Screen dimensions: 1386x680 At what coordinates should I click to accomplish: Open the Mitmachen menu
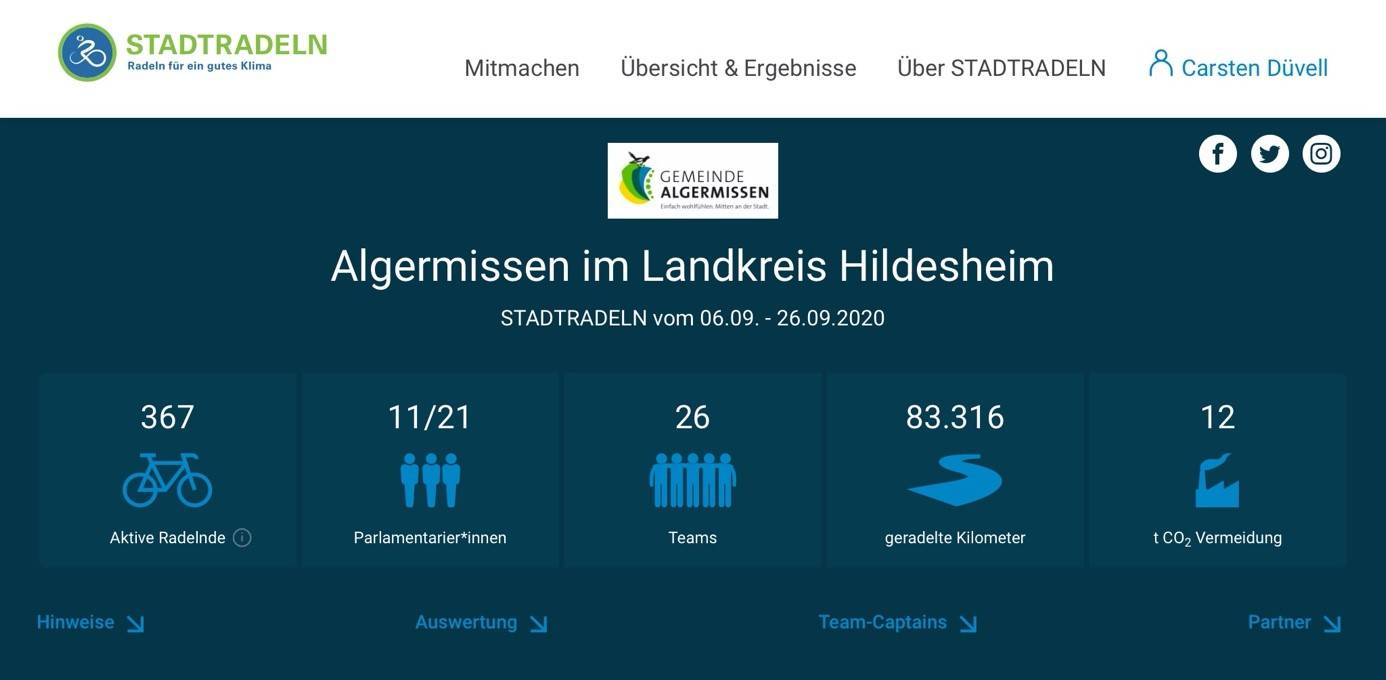click(522, 68)
